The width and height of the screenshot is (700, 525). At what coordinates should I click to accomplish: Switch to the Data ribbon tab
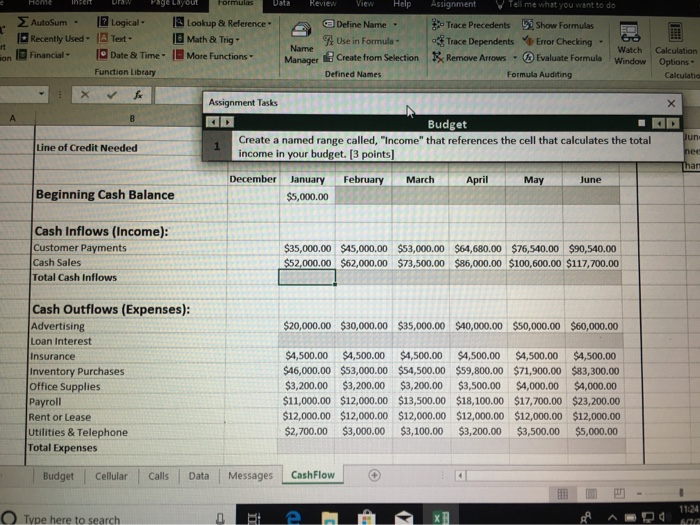pyautogui.click(x=281, y=3)
